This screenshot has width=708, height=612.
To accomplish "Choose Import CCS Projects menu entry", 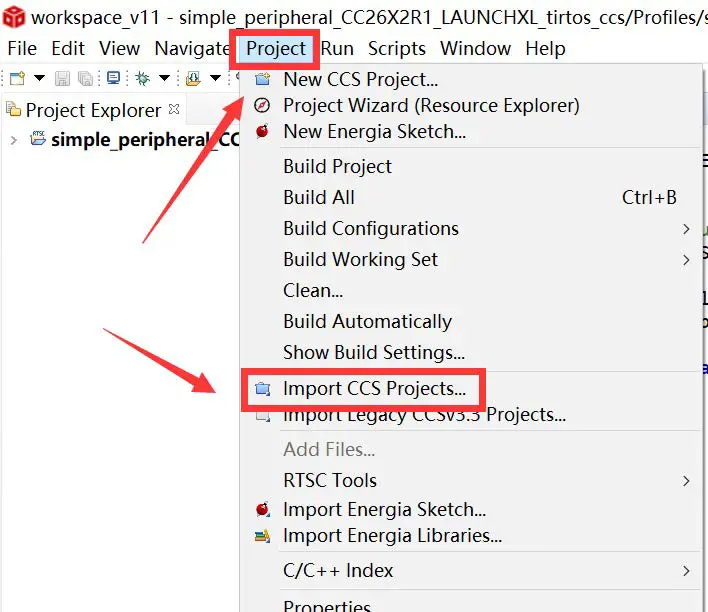I will pos(374,388).
